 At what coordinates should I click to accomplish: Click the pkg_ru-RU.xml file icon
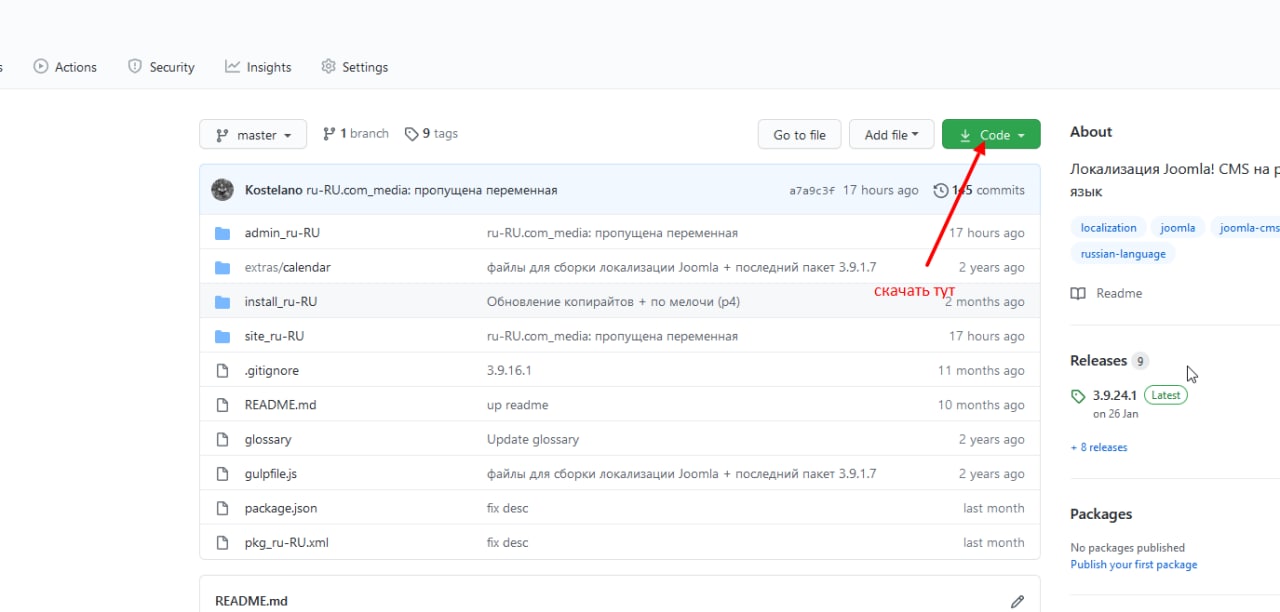coord(223,543)
